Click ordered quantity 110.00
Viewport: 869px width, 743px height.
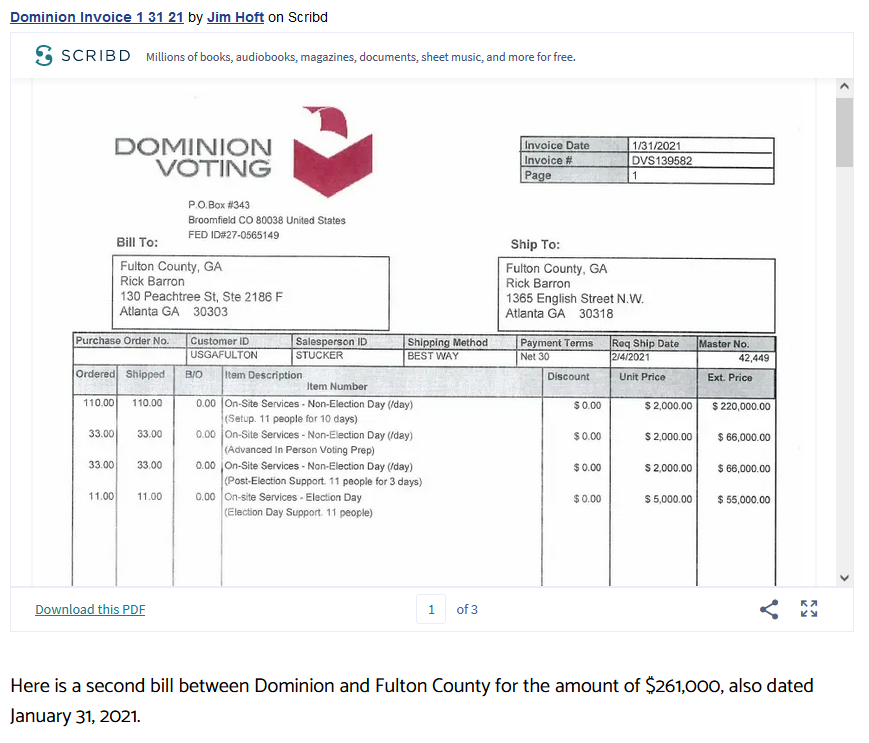[99, 403]
